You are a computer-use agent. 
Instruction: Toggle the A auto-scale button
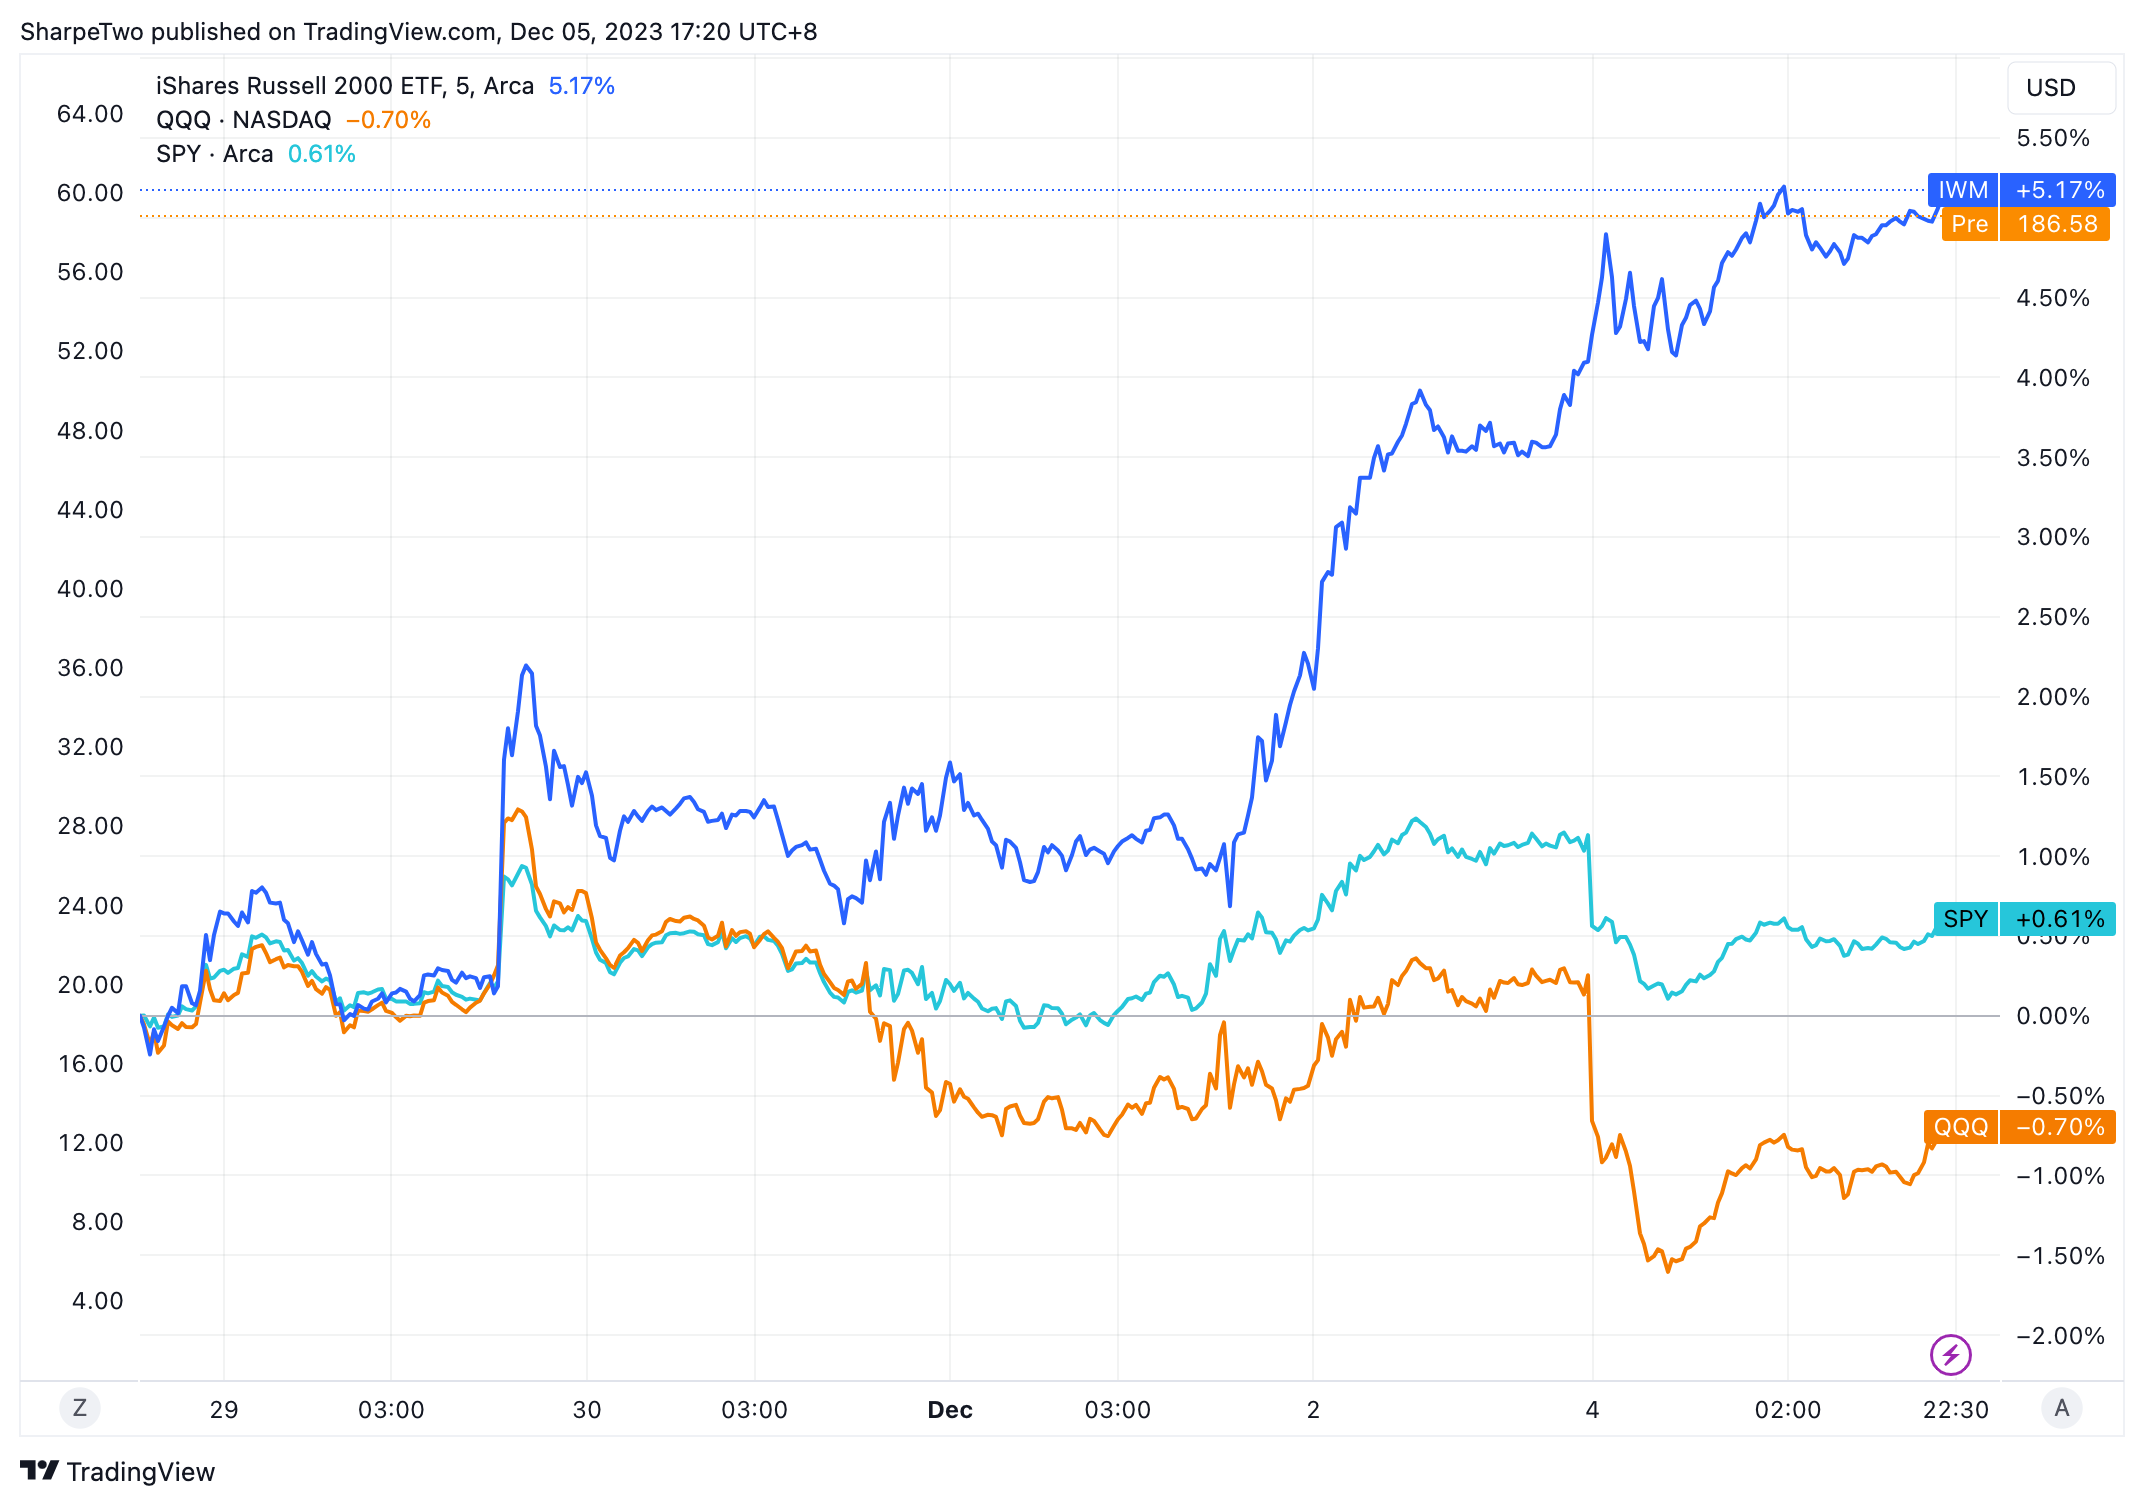2061,1409
